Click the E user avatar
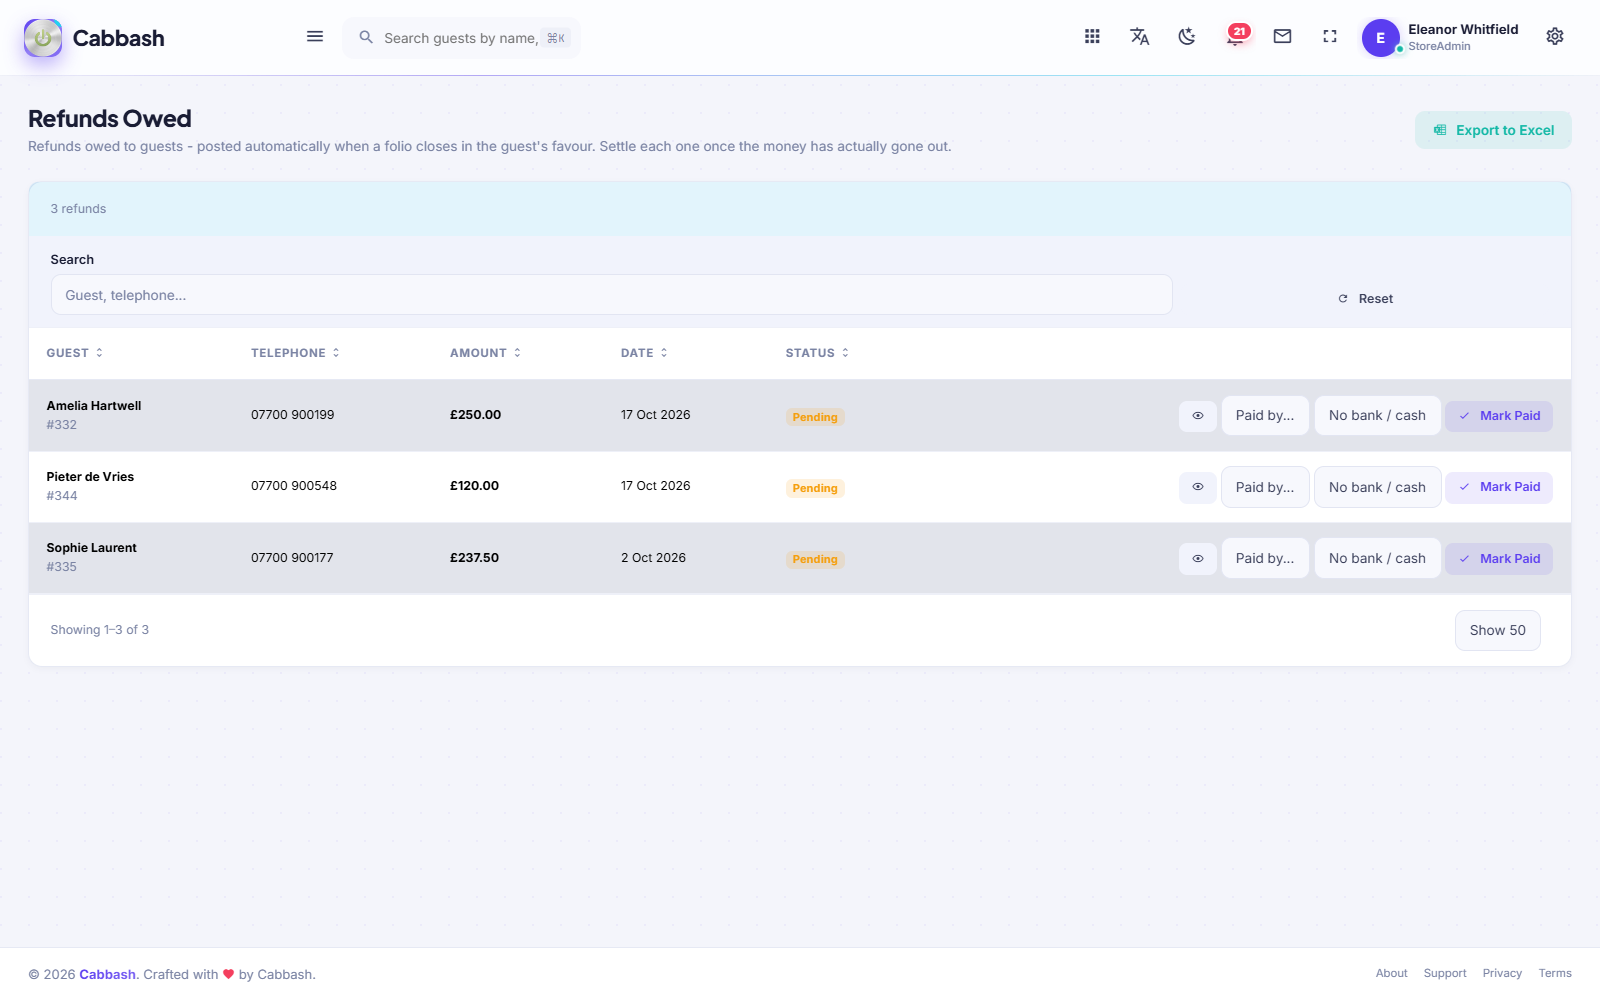This screenshot has height=1000, width=1600. [1380, 38]
